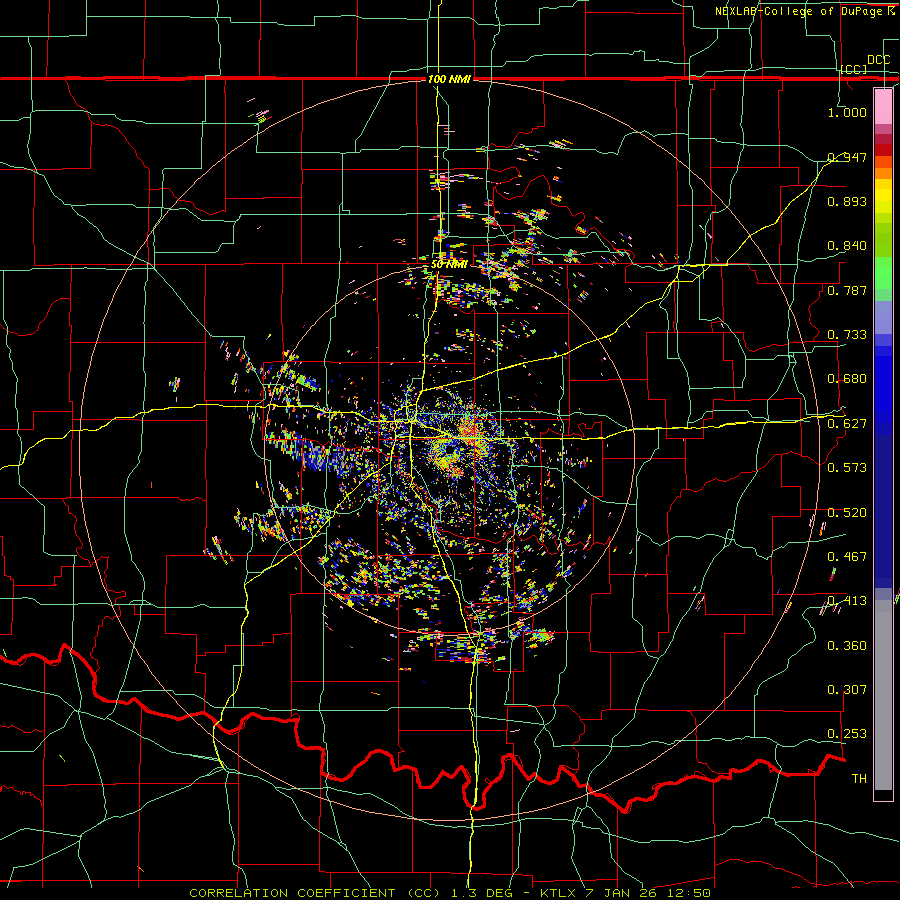Select the 1.3 DEG elevation text
Image resolution: width=900 pixels, height=900 pixels.
click(x=480, y=893)
